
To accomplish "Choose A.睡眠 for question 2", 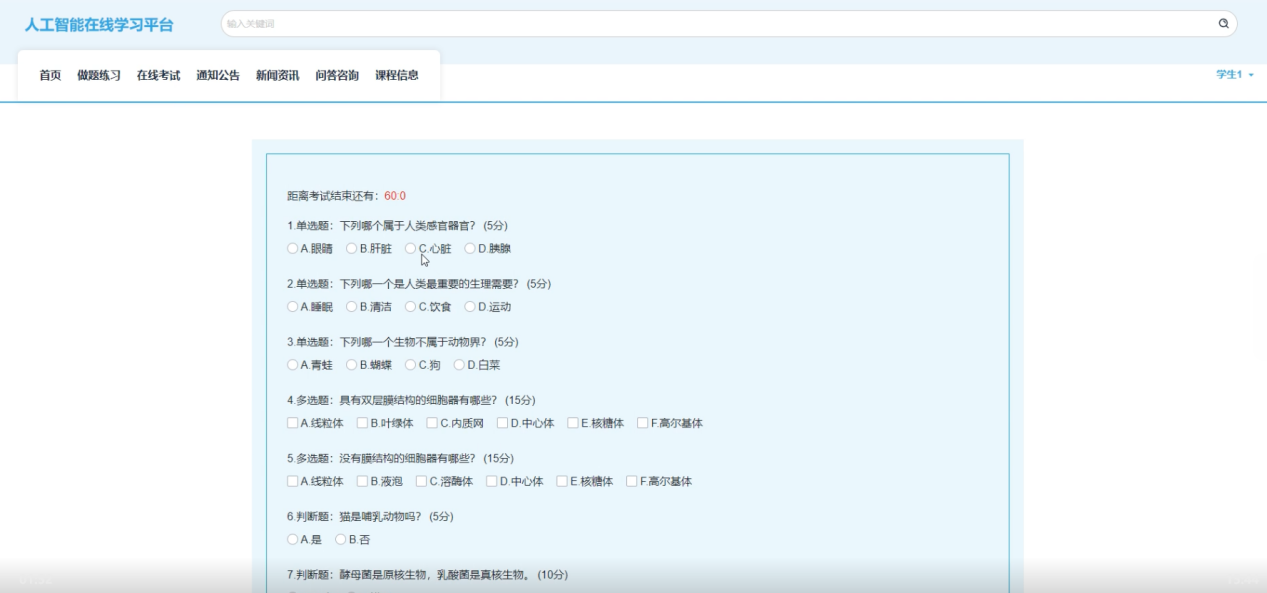I will pos(293,306).
